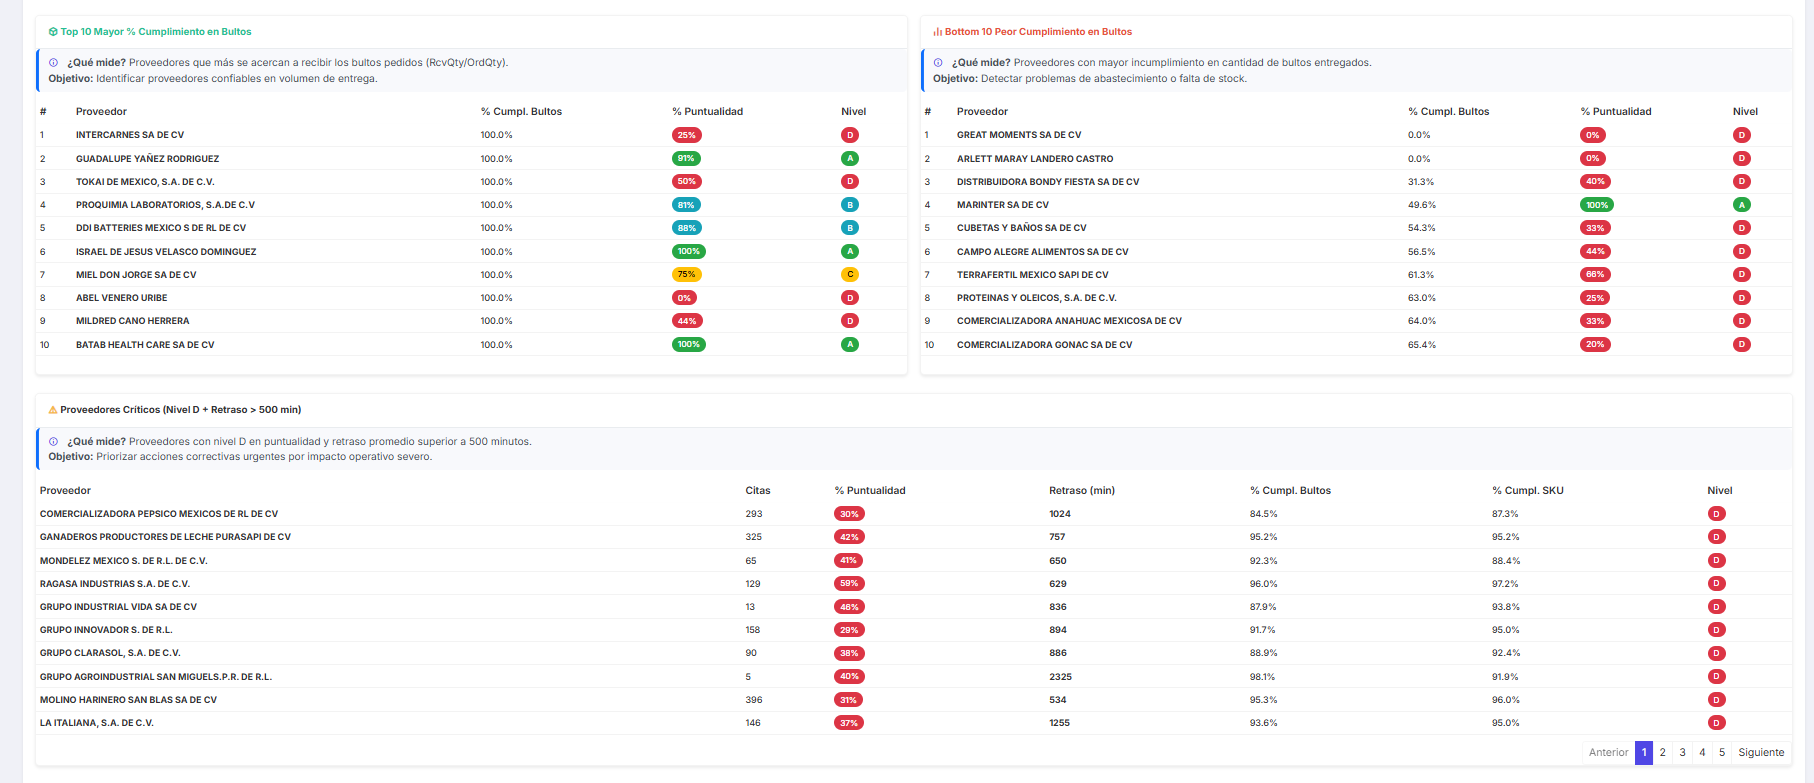Click the 81% punctuality badge for PROQUIMIA
This screenshot has width=1814, height=783.
(686, 205)
